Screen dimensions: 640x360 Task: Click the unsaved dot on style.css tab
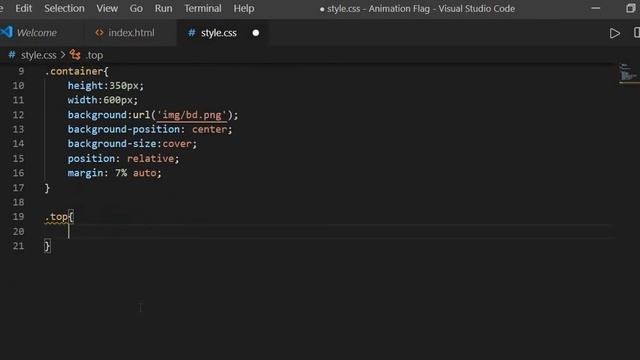click(256, 33)
